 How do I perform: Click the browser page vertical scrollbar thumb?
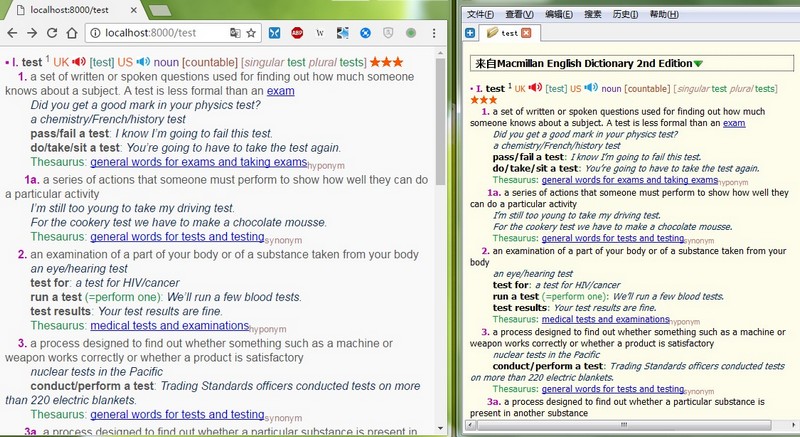[441, 122]
